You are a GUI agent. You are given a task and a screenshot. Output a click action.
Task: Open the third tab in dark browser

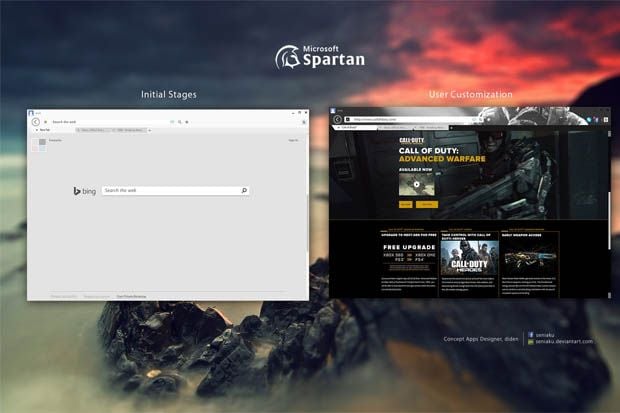[x=431, y=127]
